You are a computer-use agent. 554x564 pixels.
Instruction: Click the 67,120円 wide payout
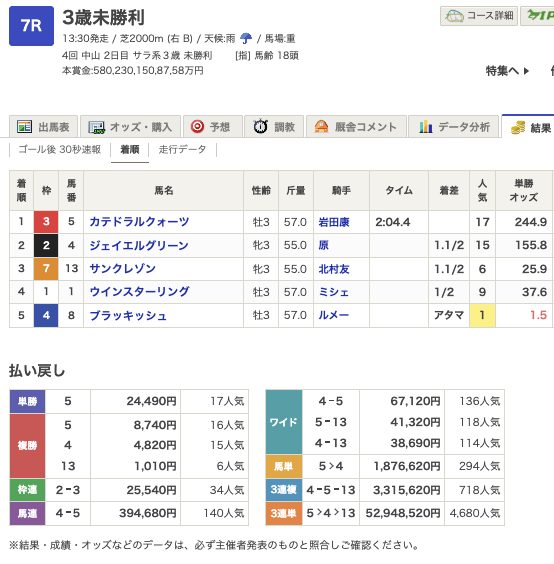416,401
